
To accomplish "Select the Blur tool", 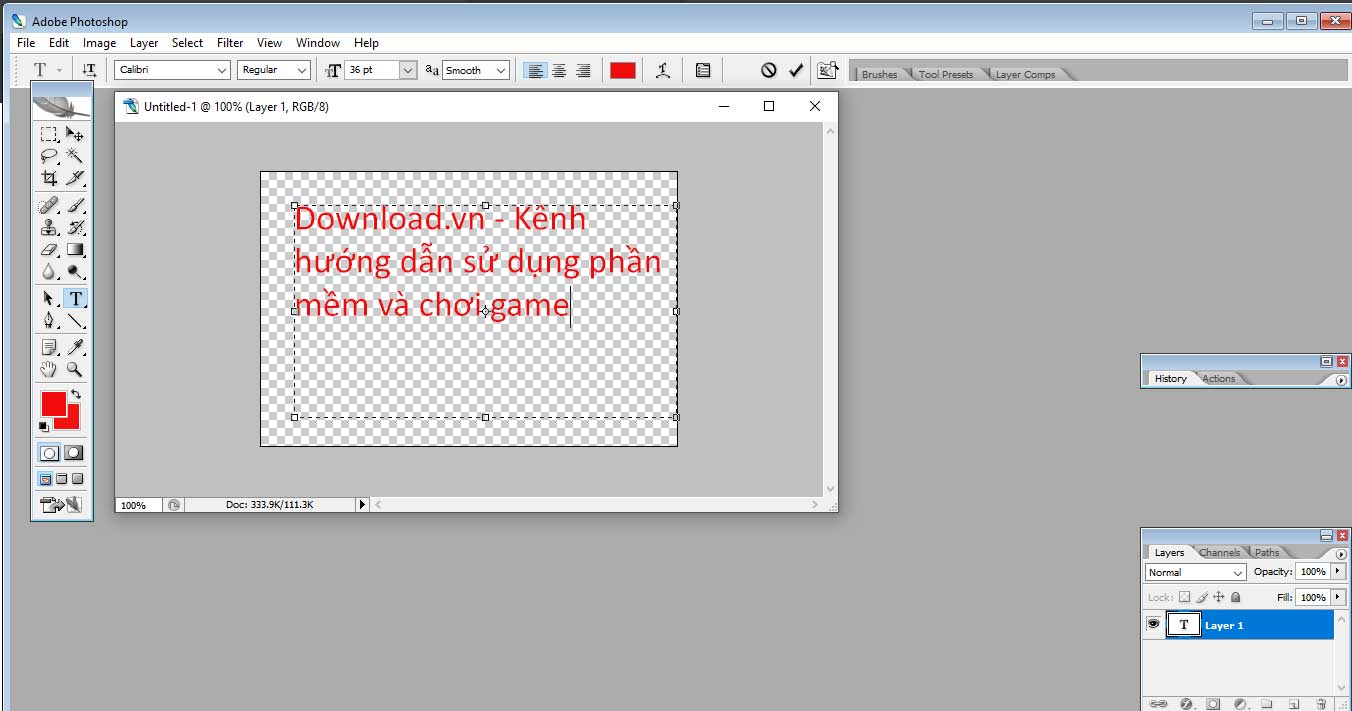I will coord(48,272).
